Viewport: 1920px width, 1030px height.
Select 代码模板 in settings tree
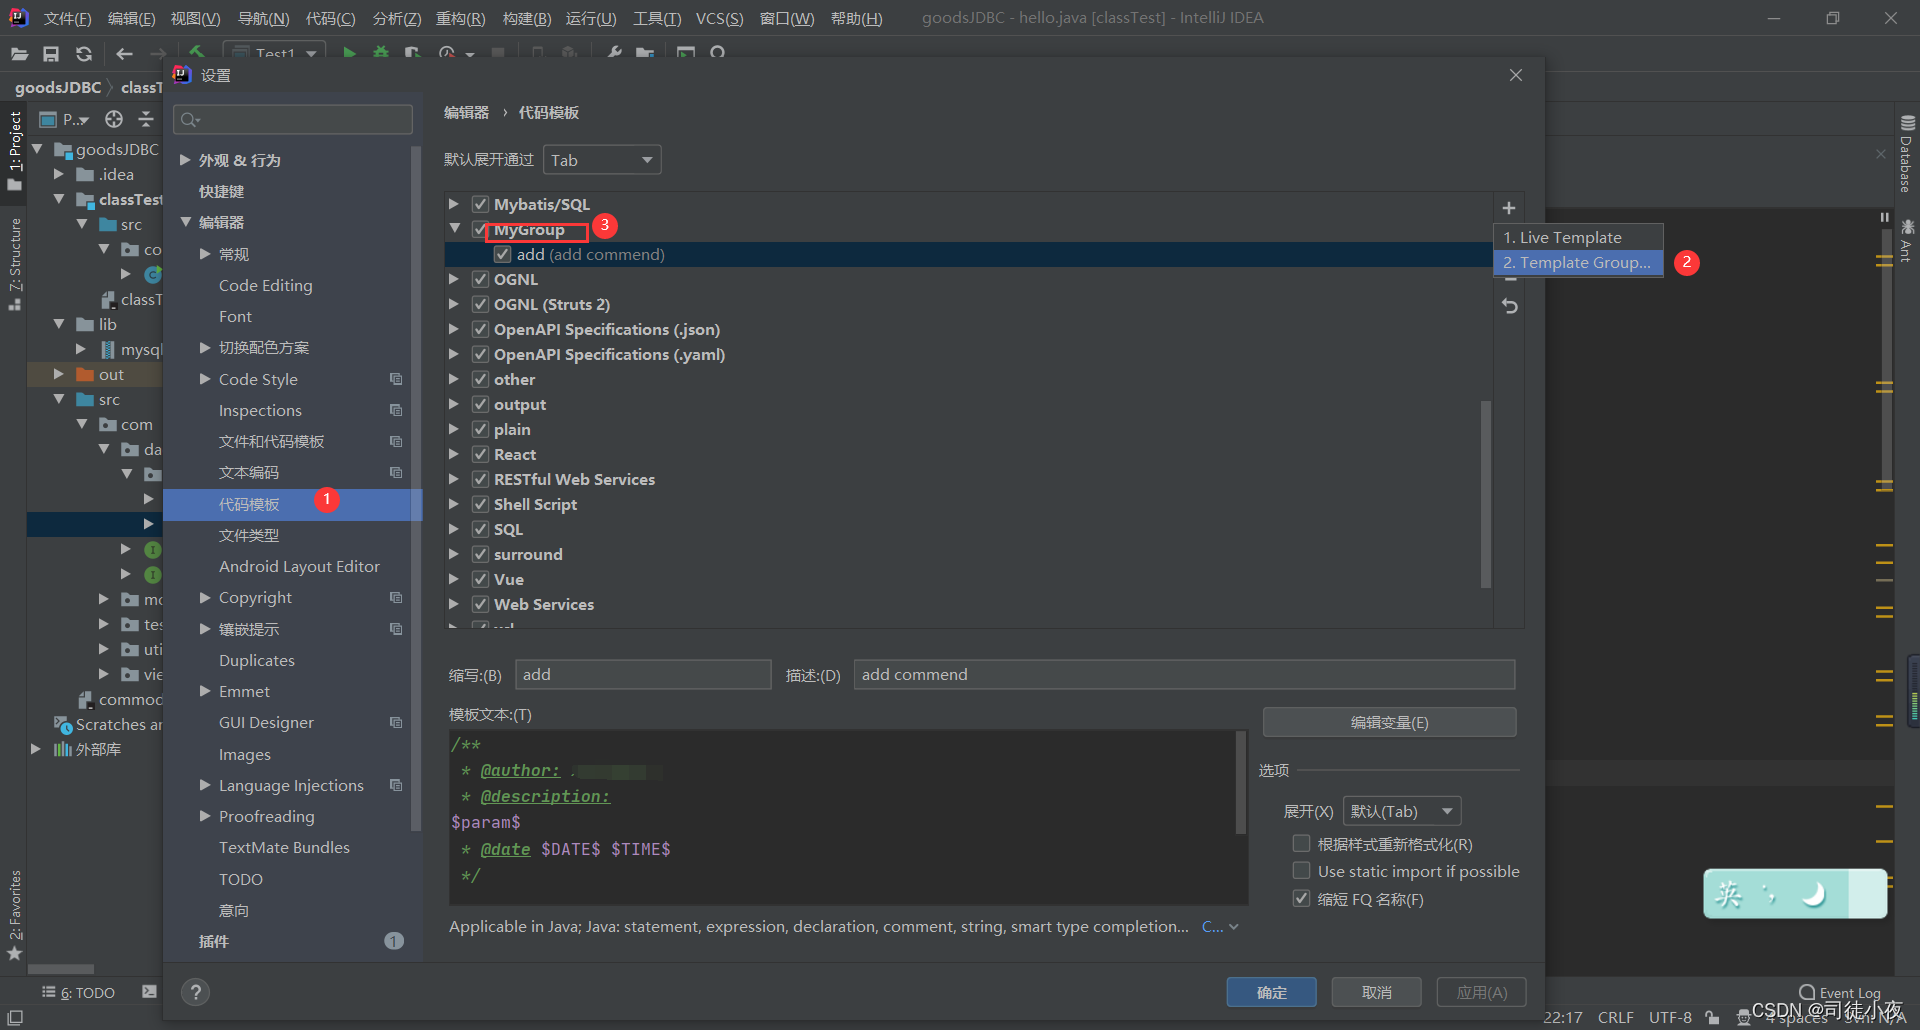pos(292,504)
